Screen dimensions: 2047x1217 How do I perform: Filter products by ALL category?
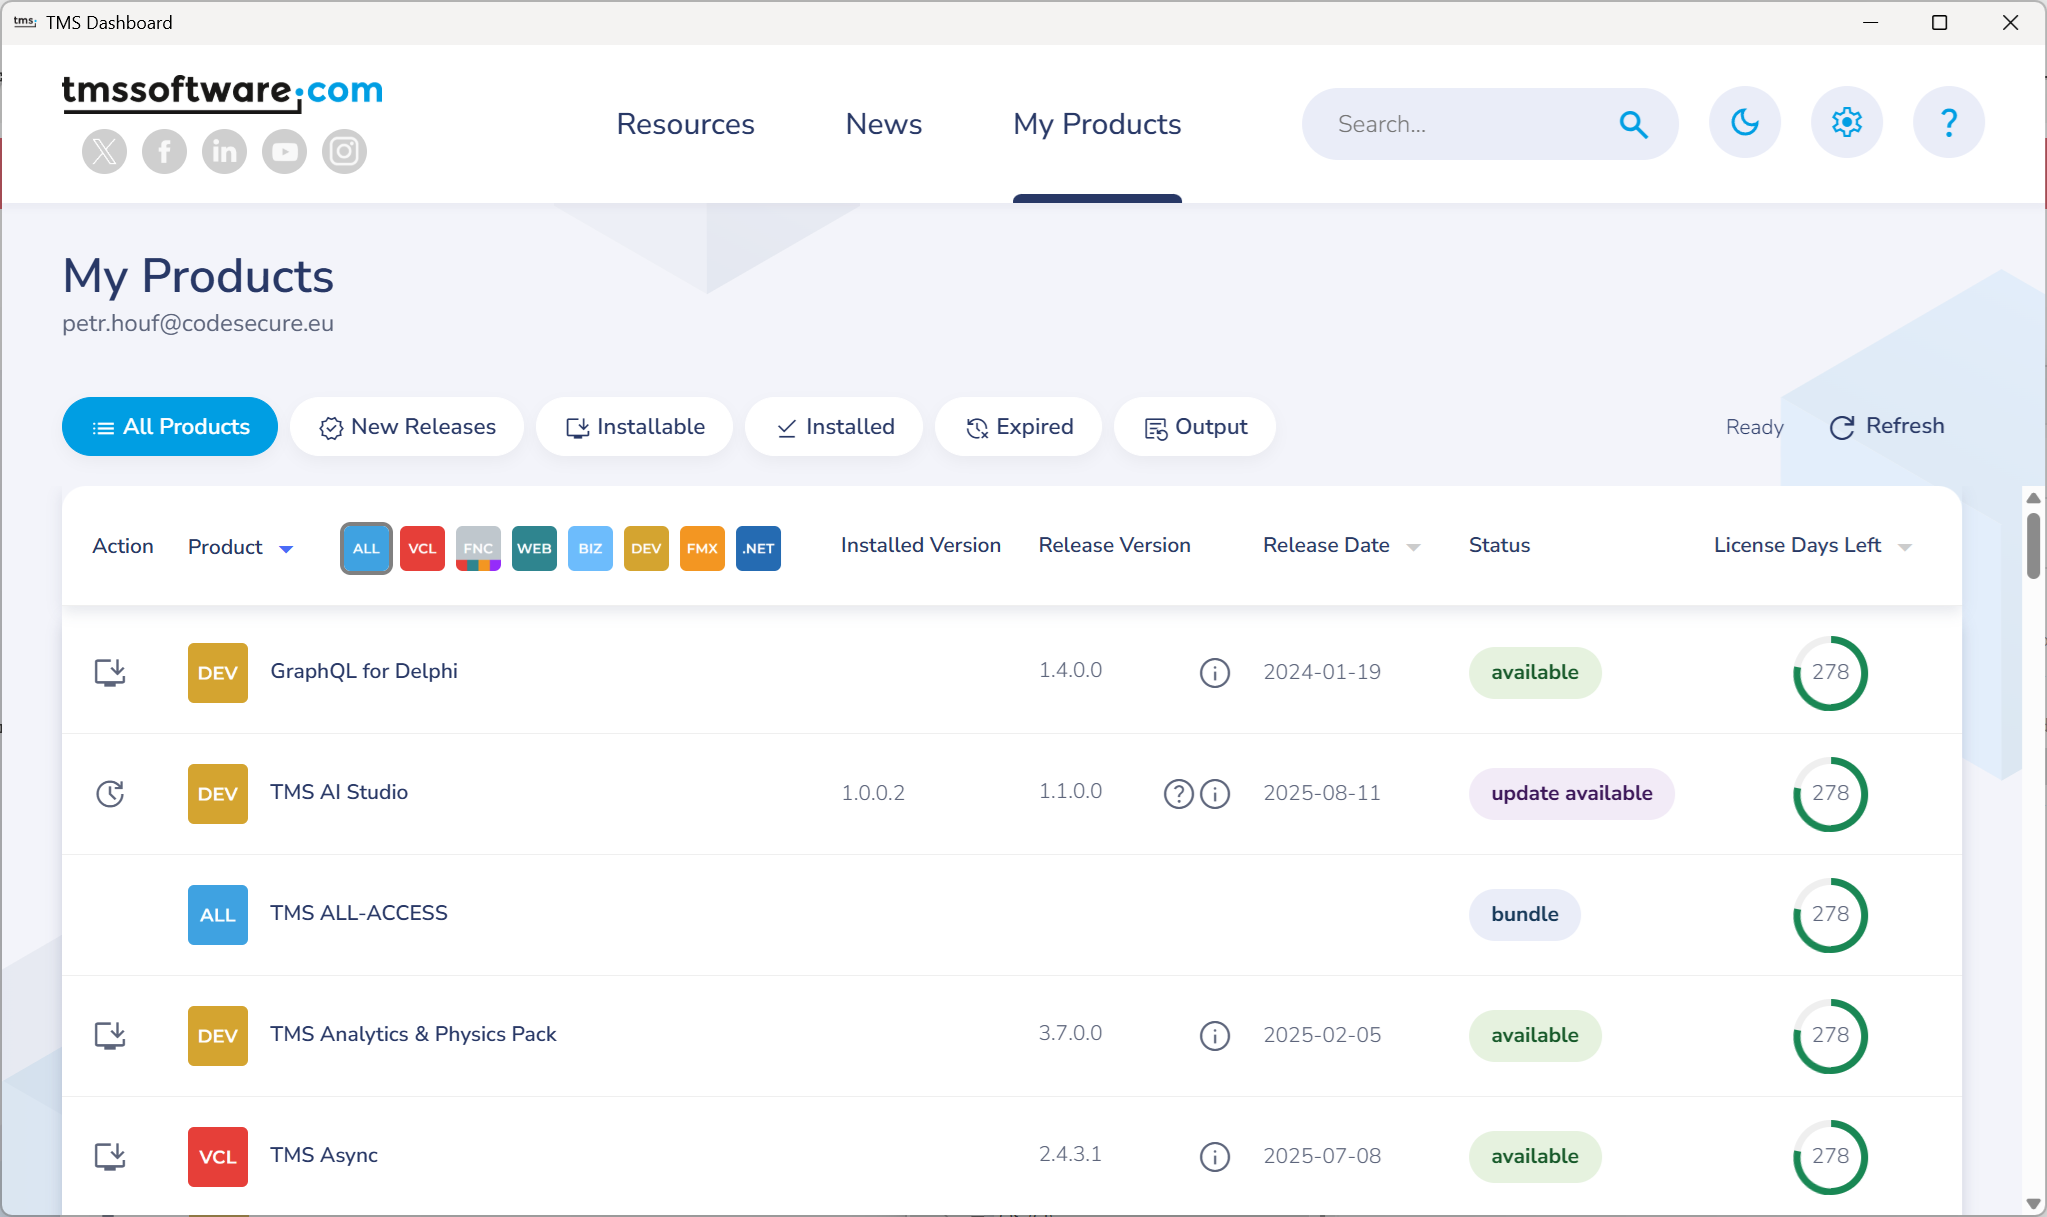click(366, 548)
